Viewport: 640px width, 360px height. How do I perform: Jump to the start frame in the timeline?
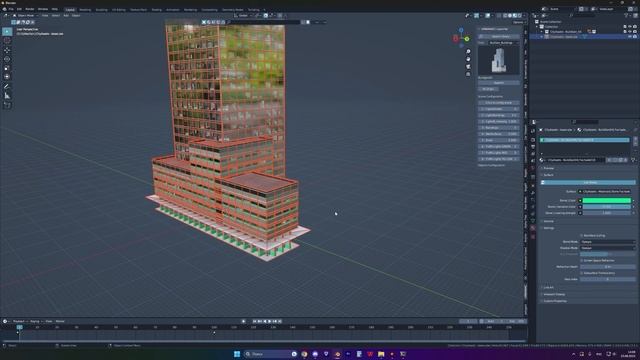pos(255,321)
